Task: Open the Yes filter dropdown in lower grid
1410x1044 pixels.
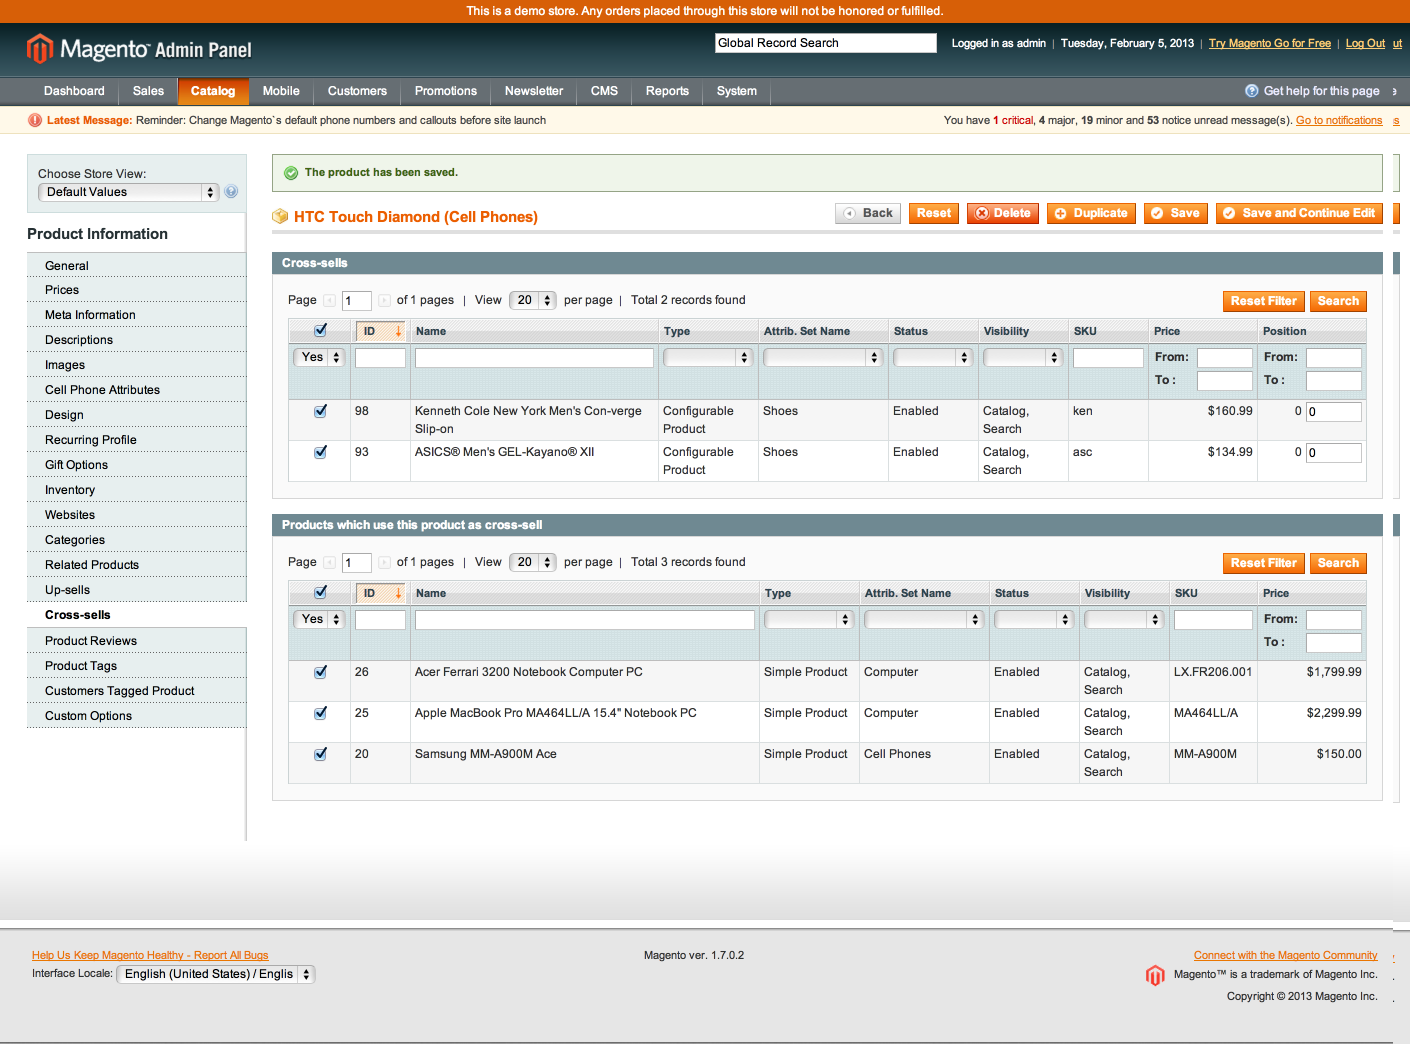Action: tap(319, 619)
